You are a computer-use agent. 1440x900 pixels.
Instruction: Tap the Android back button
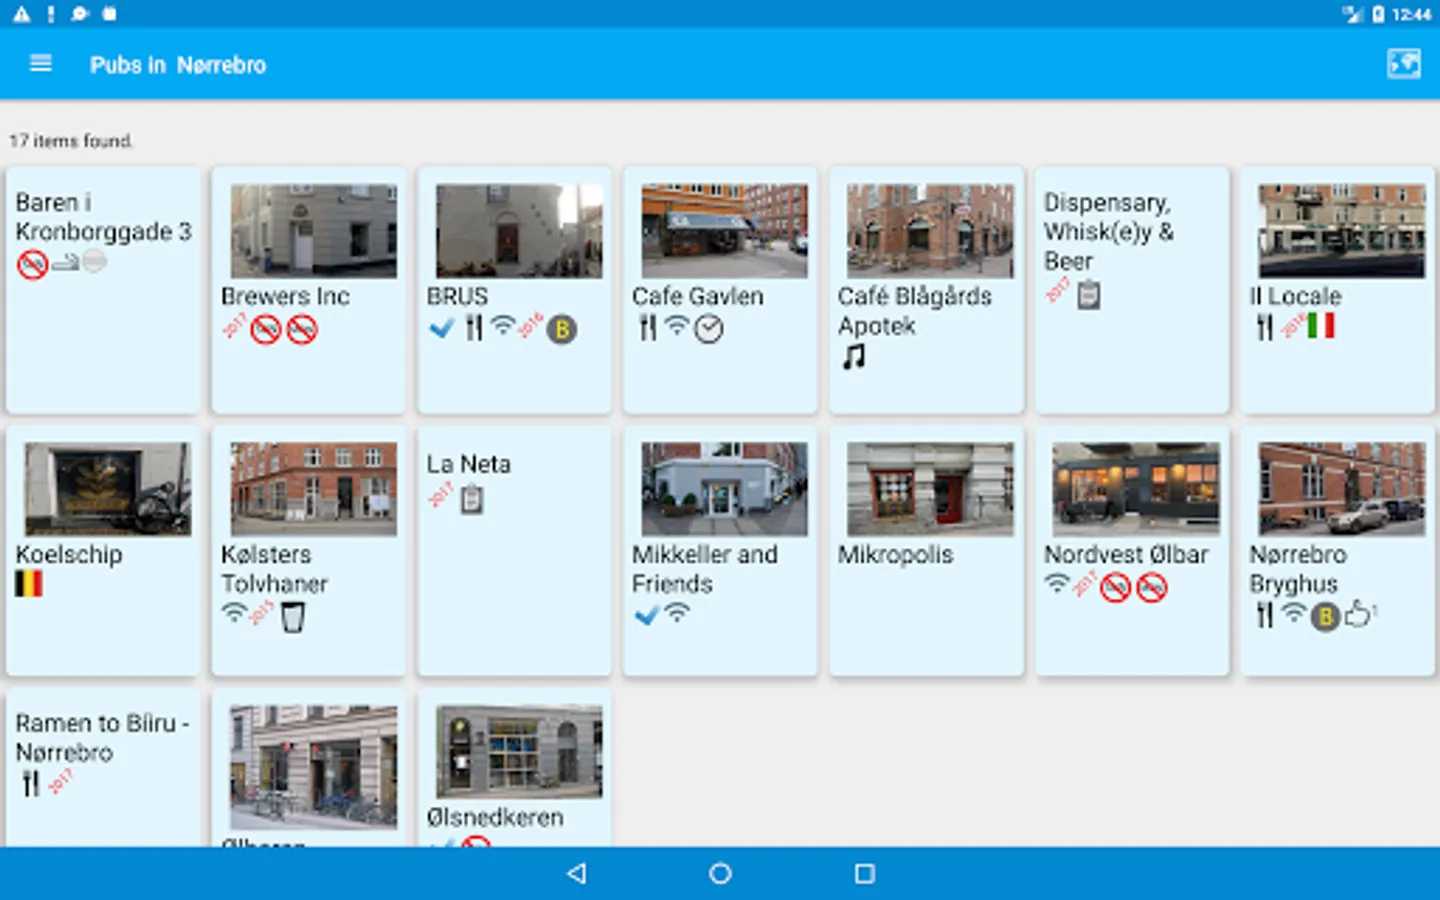point(576,873)
